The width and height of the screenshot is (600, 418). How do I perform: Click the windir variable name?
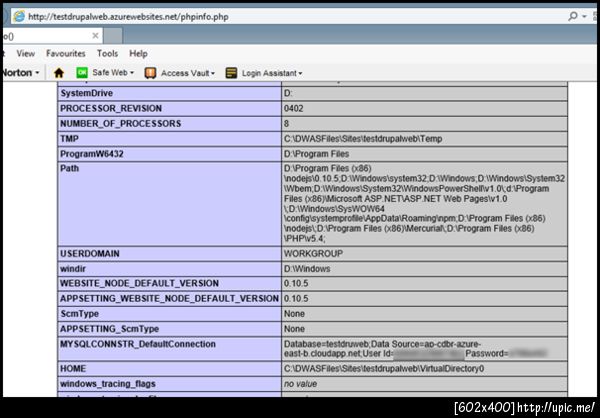pos(73,269)
